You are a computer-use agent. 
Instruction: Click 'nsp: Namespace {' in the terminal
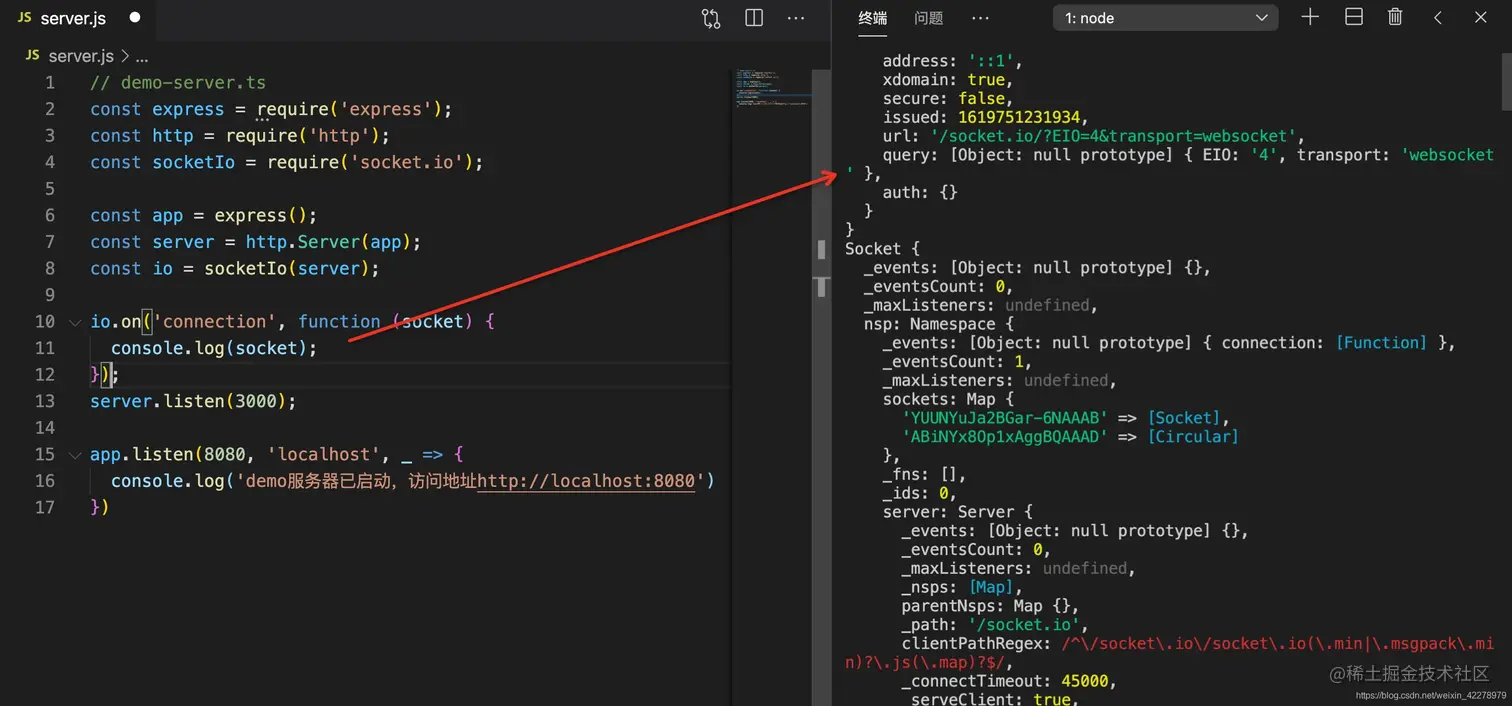click(x=940, y=324)
